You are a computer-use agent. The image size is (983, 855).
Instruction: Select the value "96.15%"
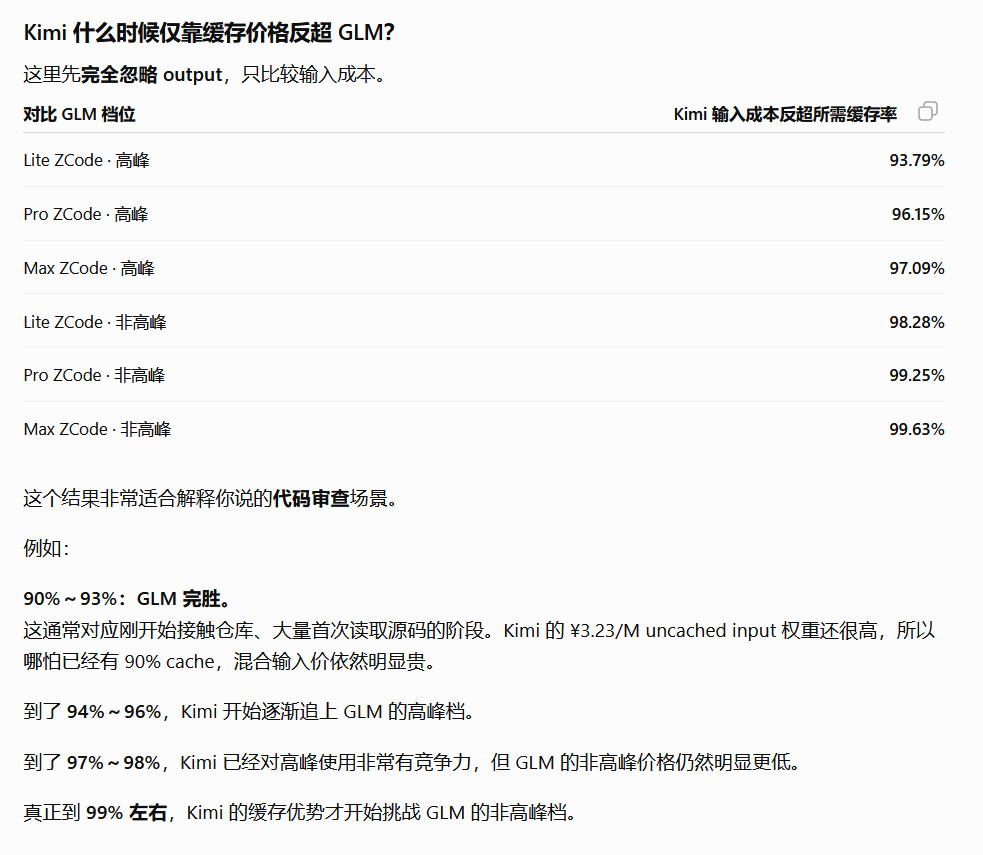point(918,214)
